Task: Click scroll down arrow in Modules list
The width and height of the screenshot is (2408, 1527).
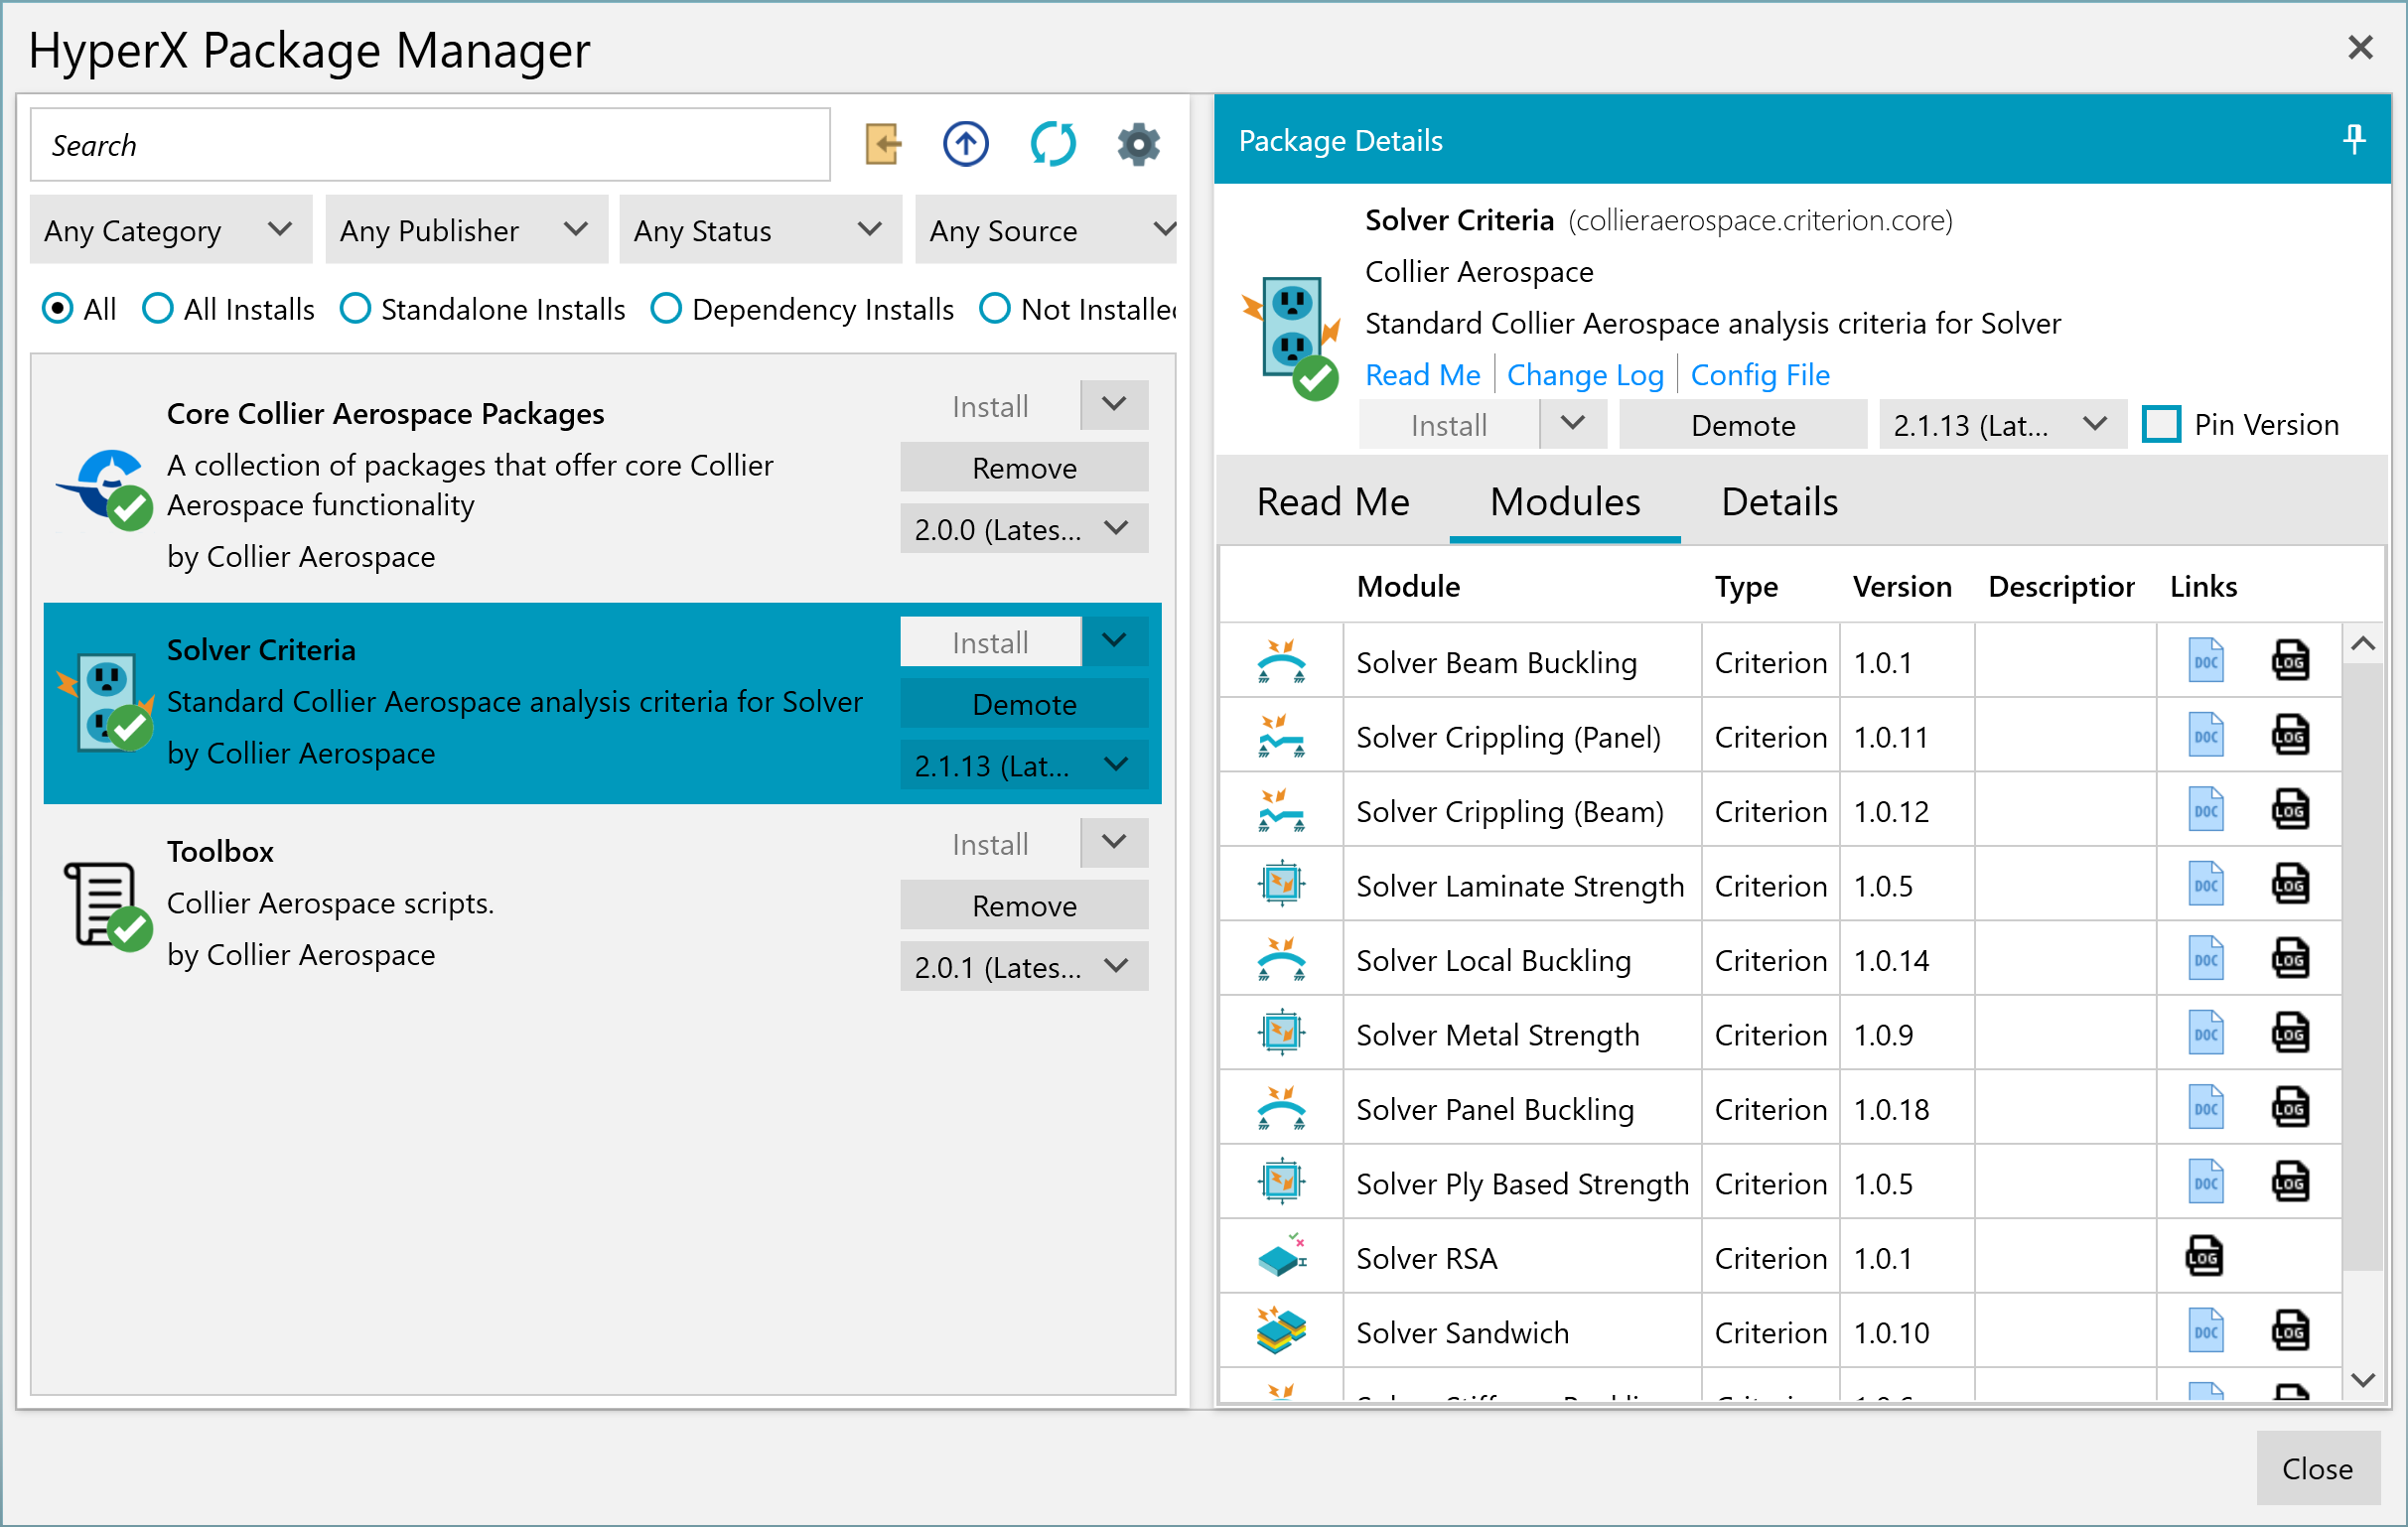Action: (x=2363, y=1380)
